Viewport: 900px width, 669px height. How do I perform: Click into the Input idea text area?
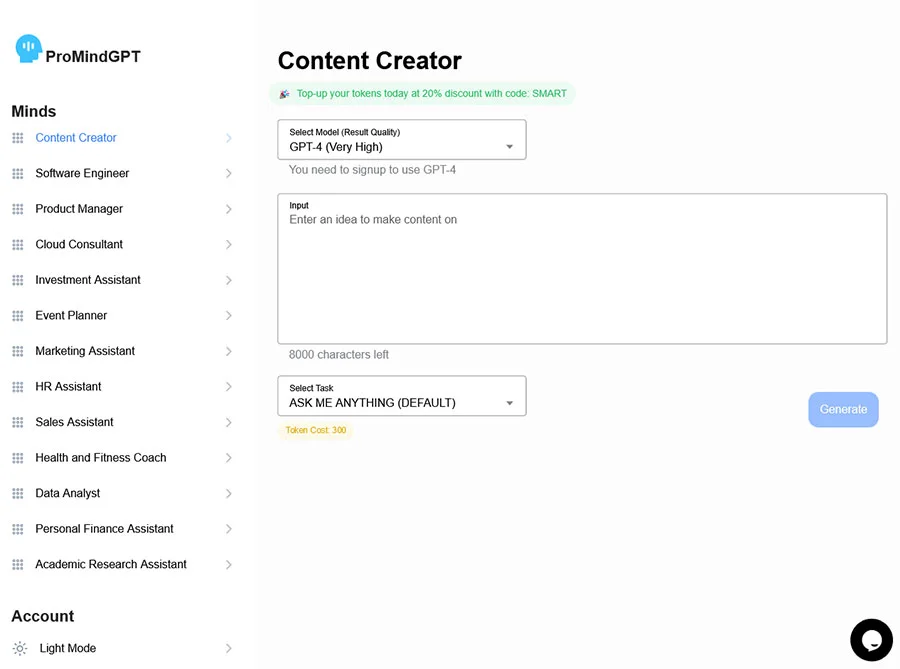coord(581,270)
